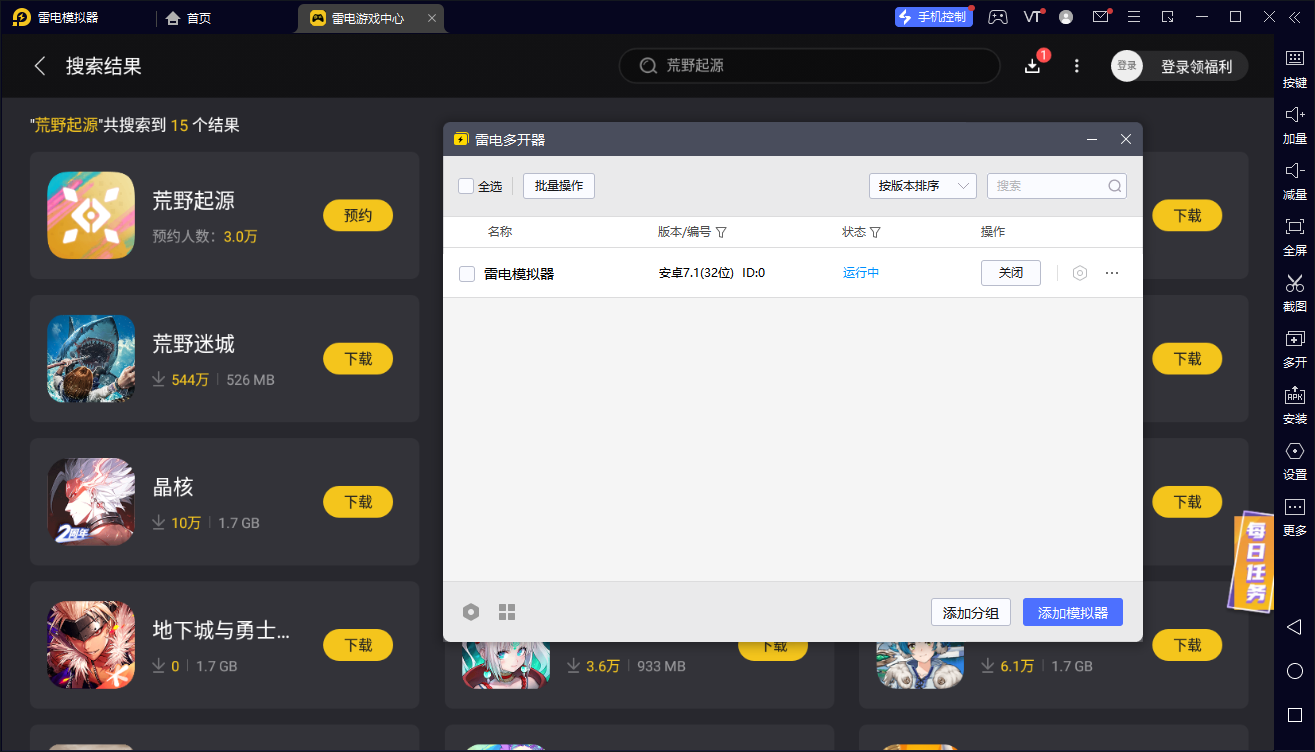The width and height of the screenshot is (1315, 752).
Task: Open 多开 multi-instance from sidebar
Action: tap(1294, 349)
